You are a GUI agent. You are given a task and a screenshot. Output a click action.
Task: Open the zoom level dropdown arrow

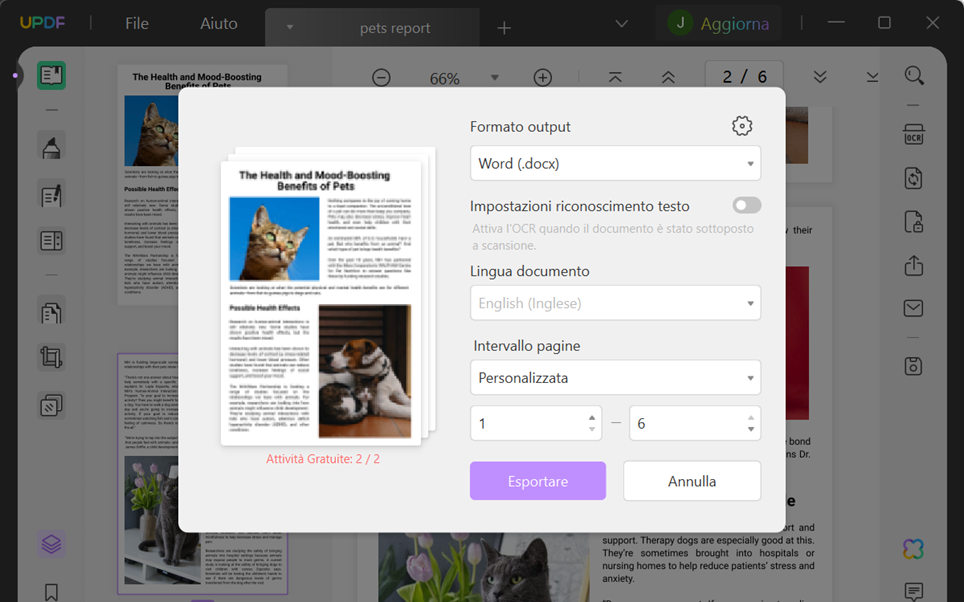pos(495,78)
